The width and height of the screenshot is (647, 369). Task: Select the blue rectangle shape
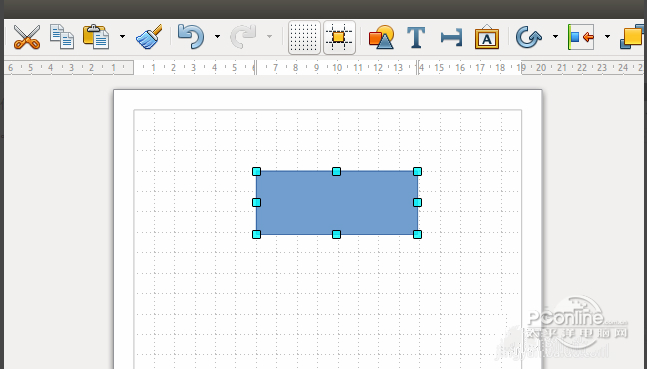337,203
